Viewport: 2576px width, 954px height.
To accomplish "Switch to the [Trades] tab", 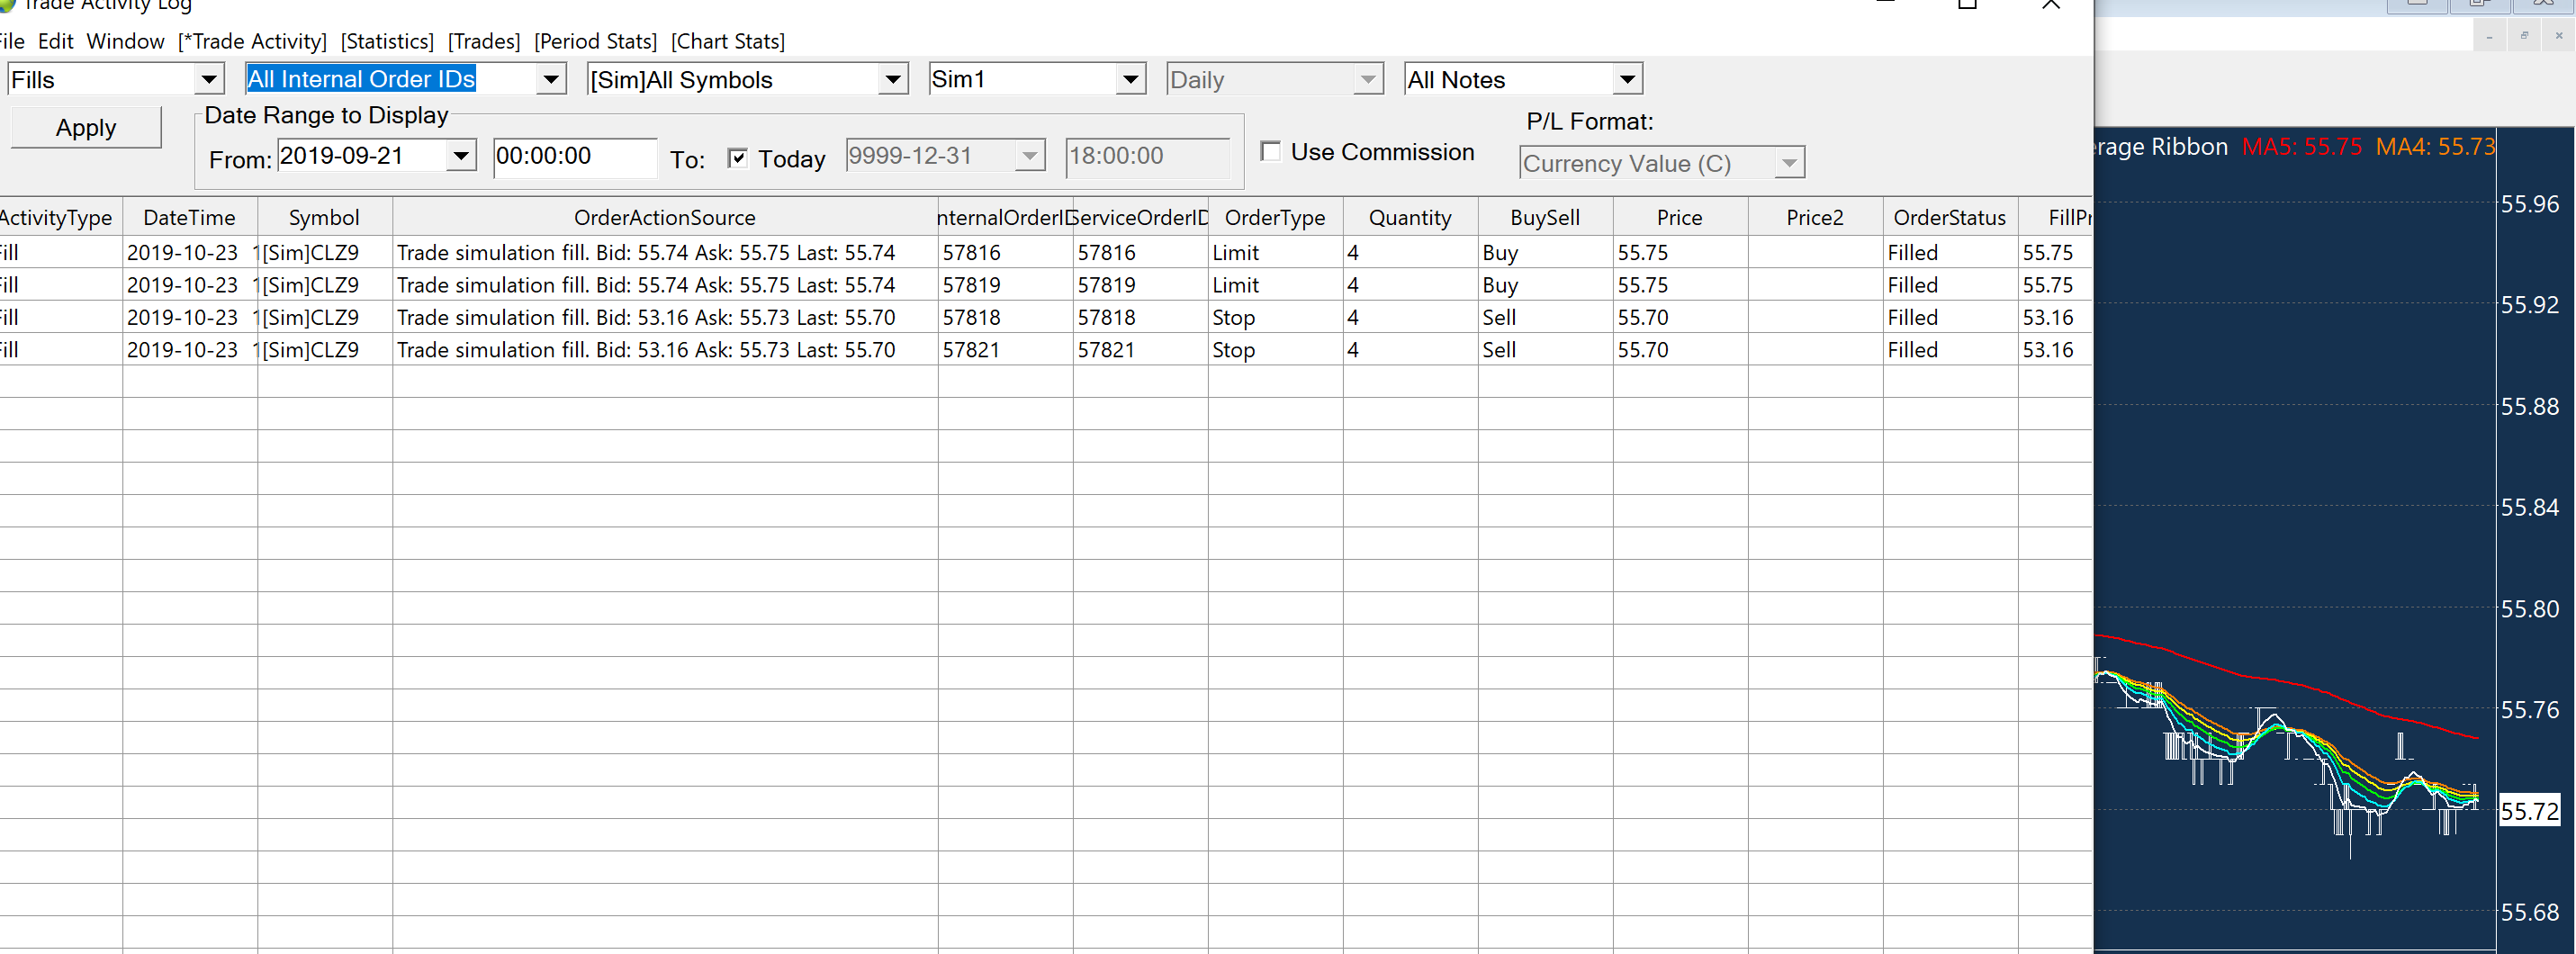I will pos(484,41).
